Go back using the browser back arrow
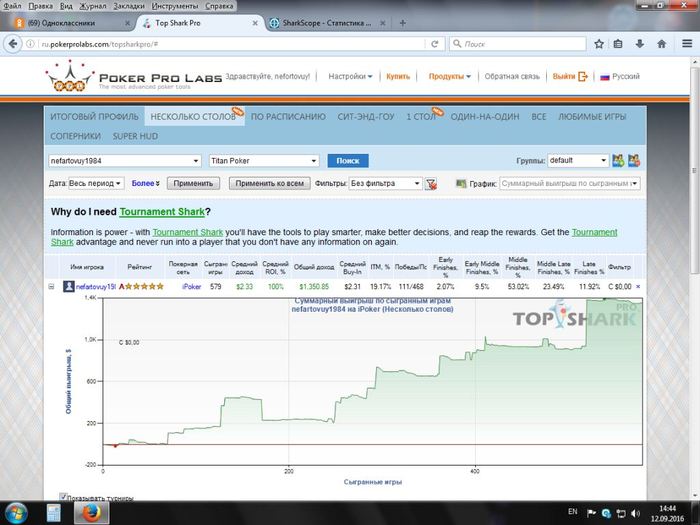 (x=13, y=44)
